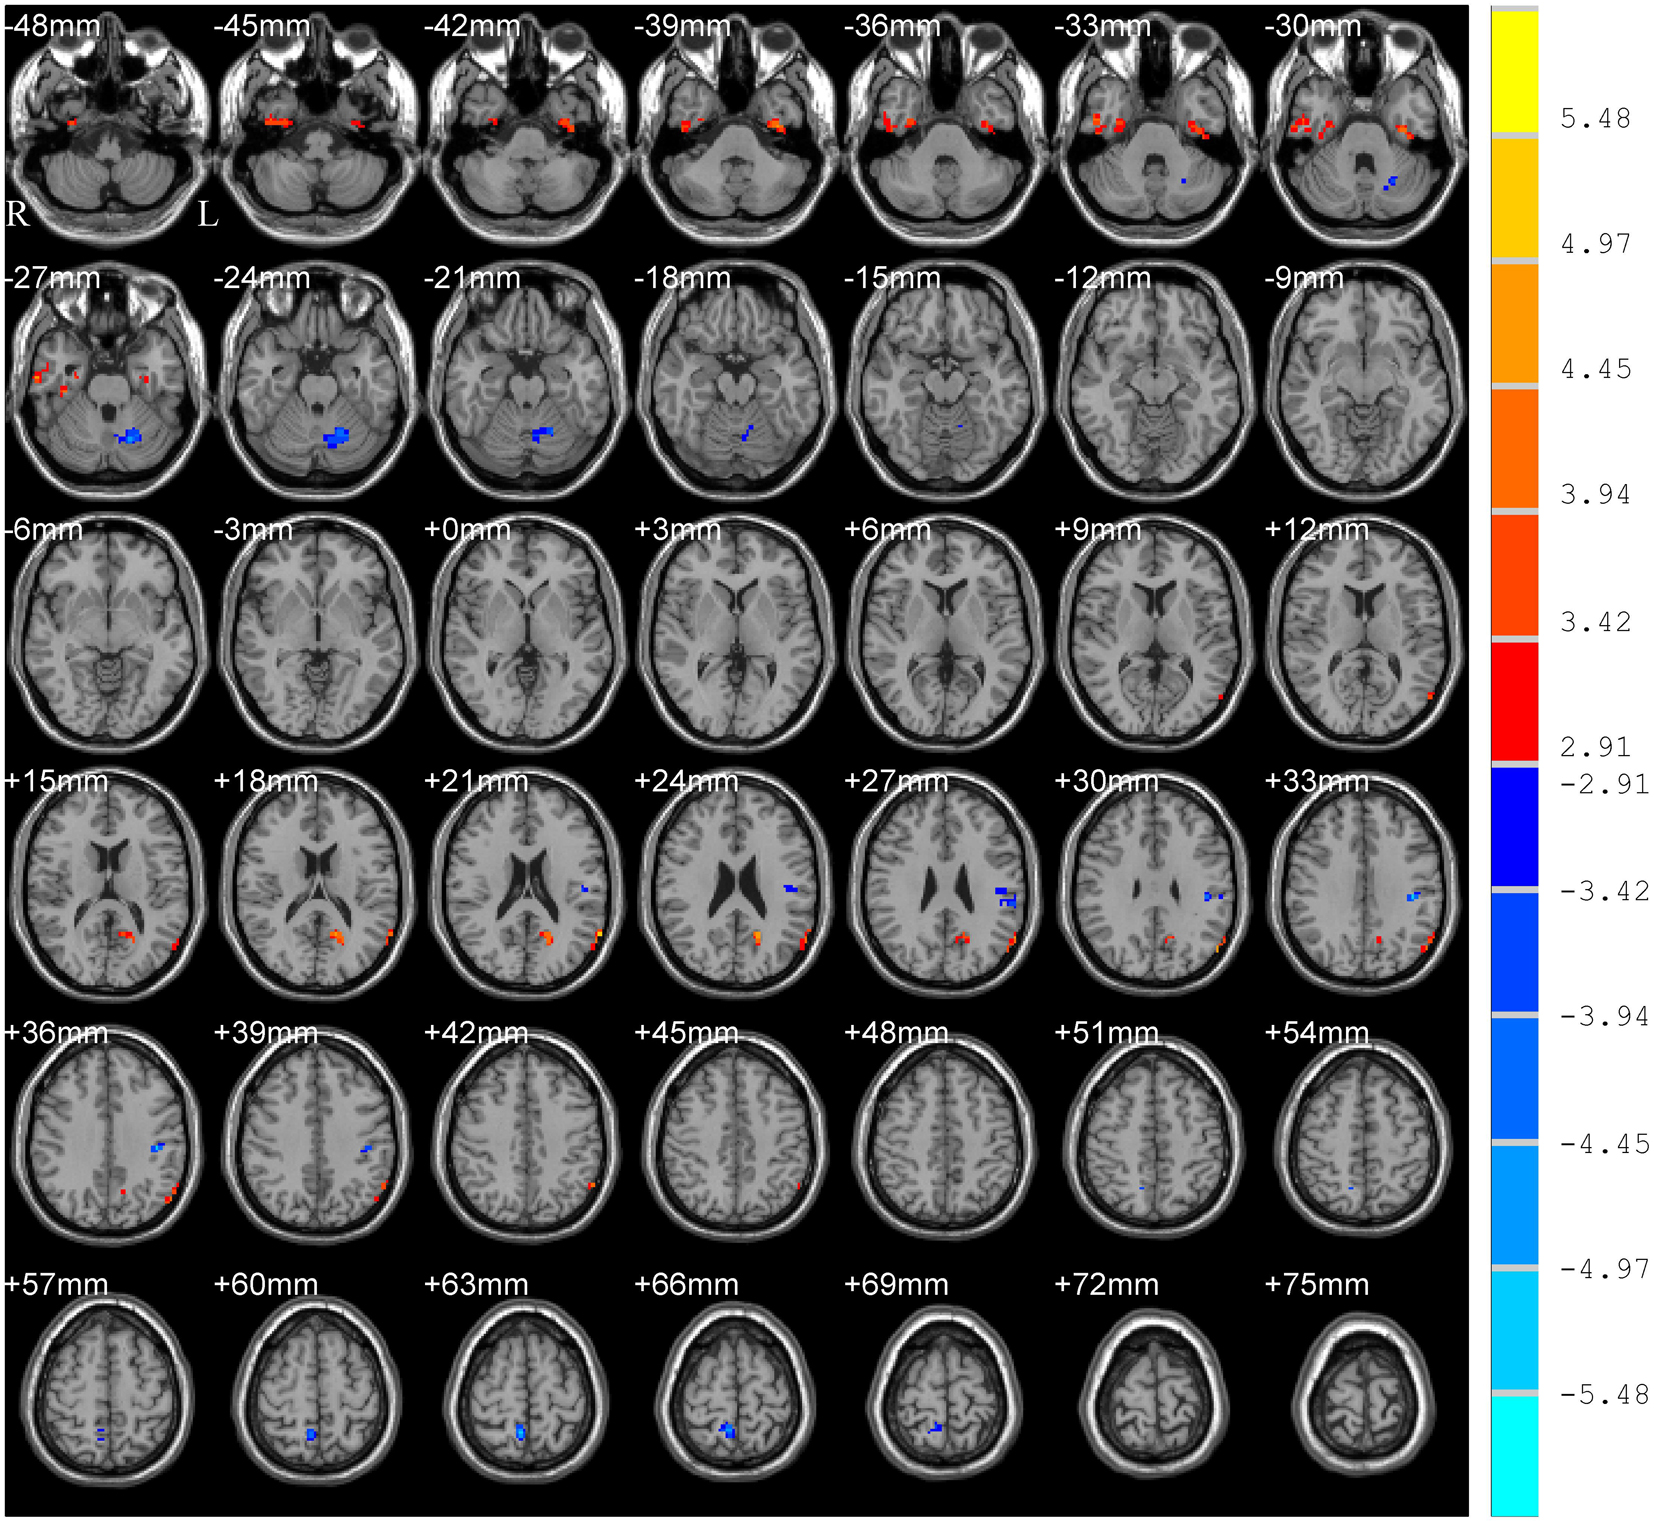Open the -24mm slice with blue cluster
The image size is (1654, 1522).
(x=317, y=380)
